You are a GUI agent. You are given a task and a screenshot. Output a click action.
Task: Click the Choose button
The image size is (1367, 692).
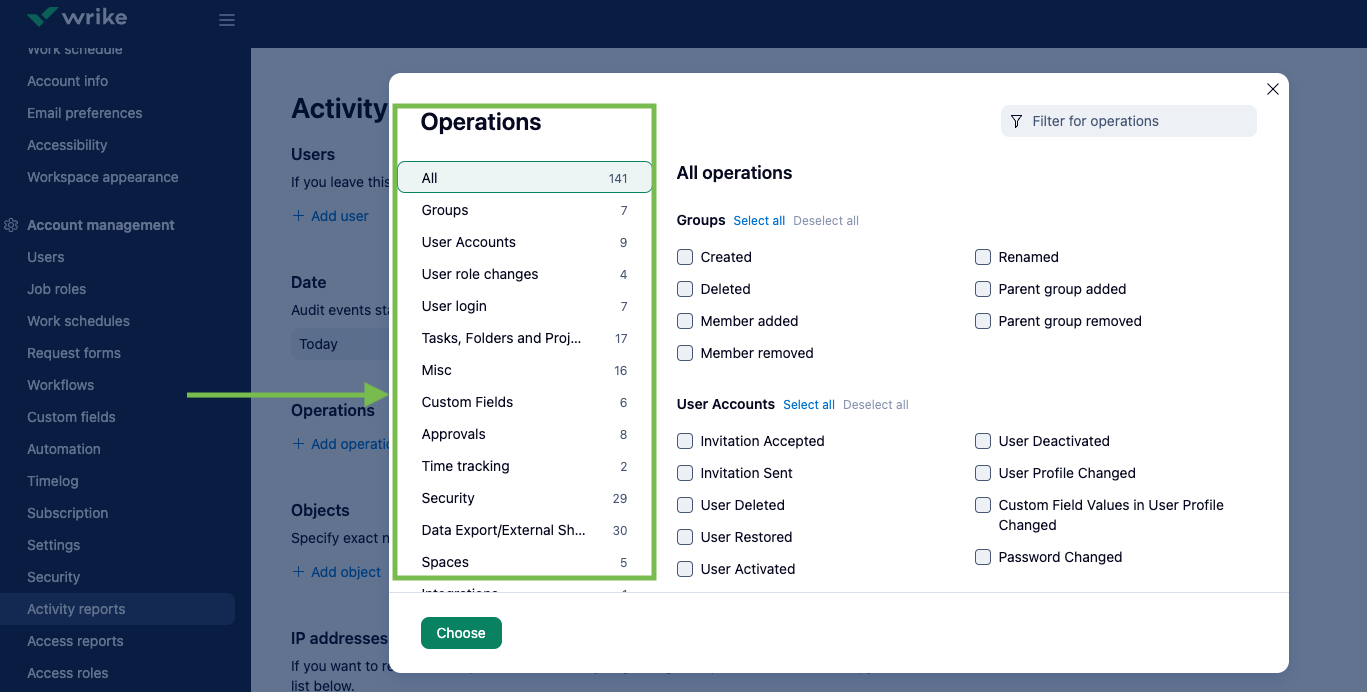point(461,633)
